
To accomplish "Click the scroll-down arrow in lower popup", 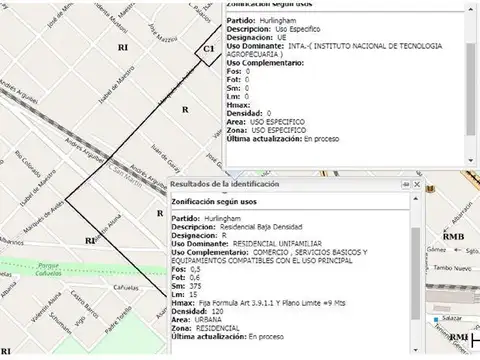I will coord(415,350).
